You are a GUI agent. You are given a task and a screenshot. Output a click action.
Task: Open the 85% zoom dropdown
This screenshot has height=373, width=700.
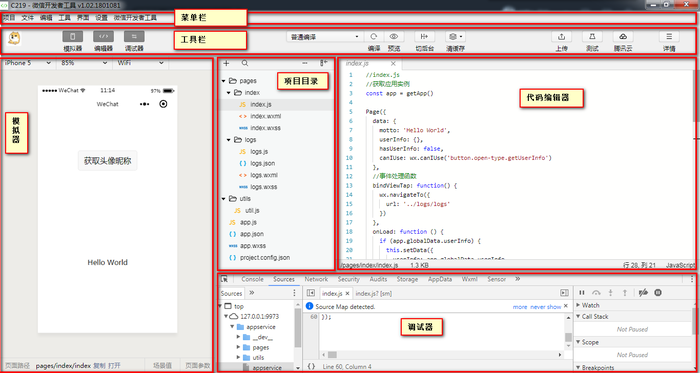[84, 63]
